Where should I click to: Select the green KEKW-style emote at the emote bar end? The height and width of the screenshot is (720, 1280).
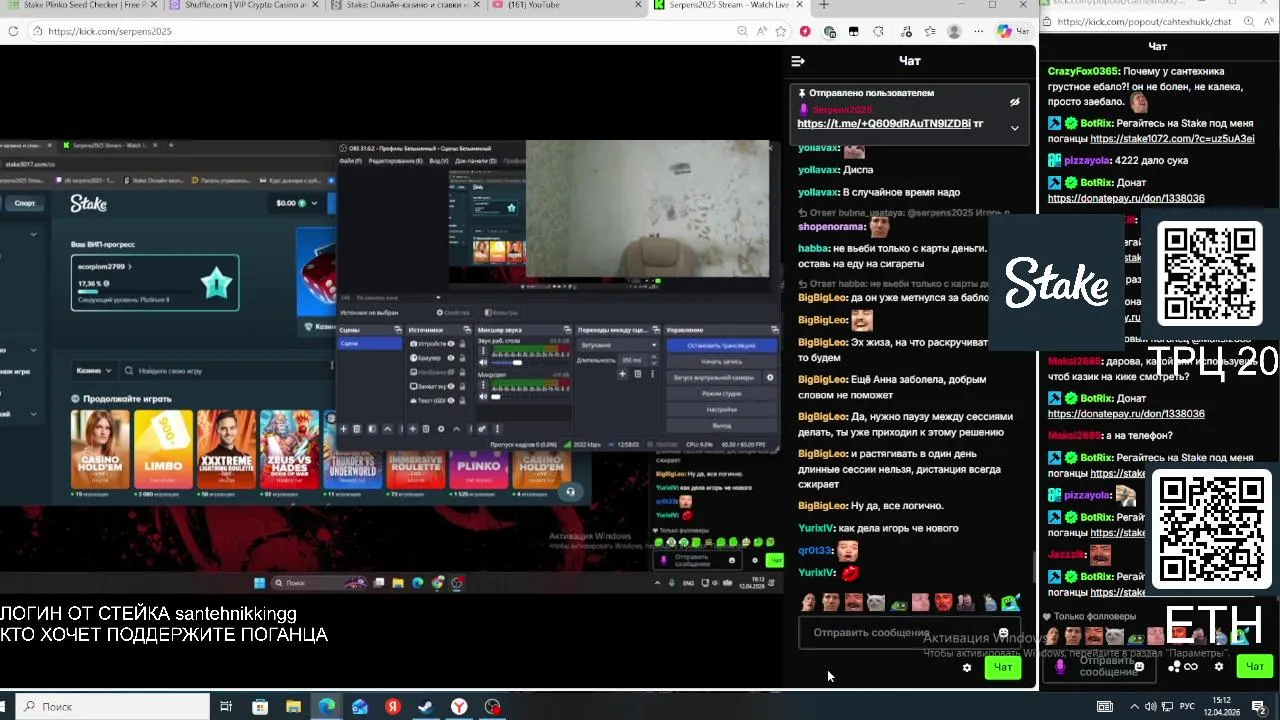click(x=1011, y=602)
